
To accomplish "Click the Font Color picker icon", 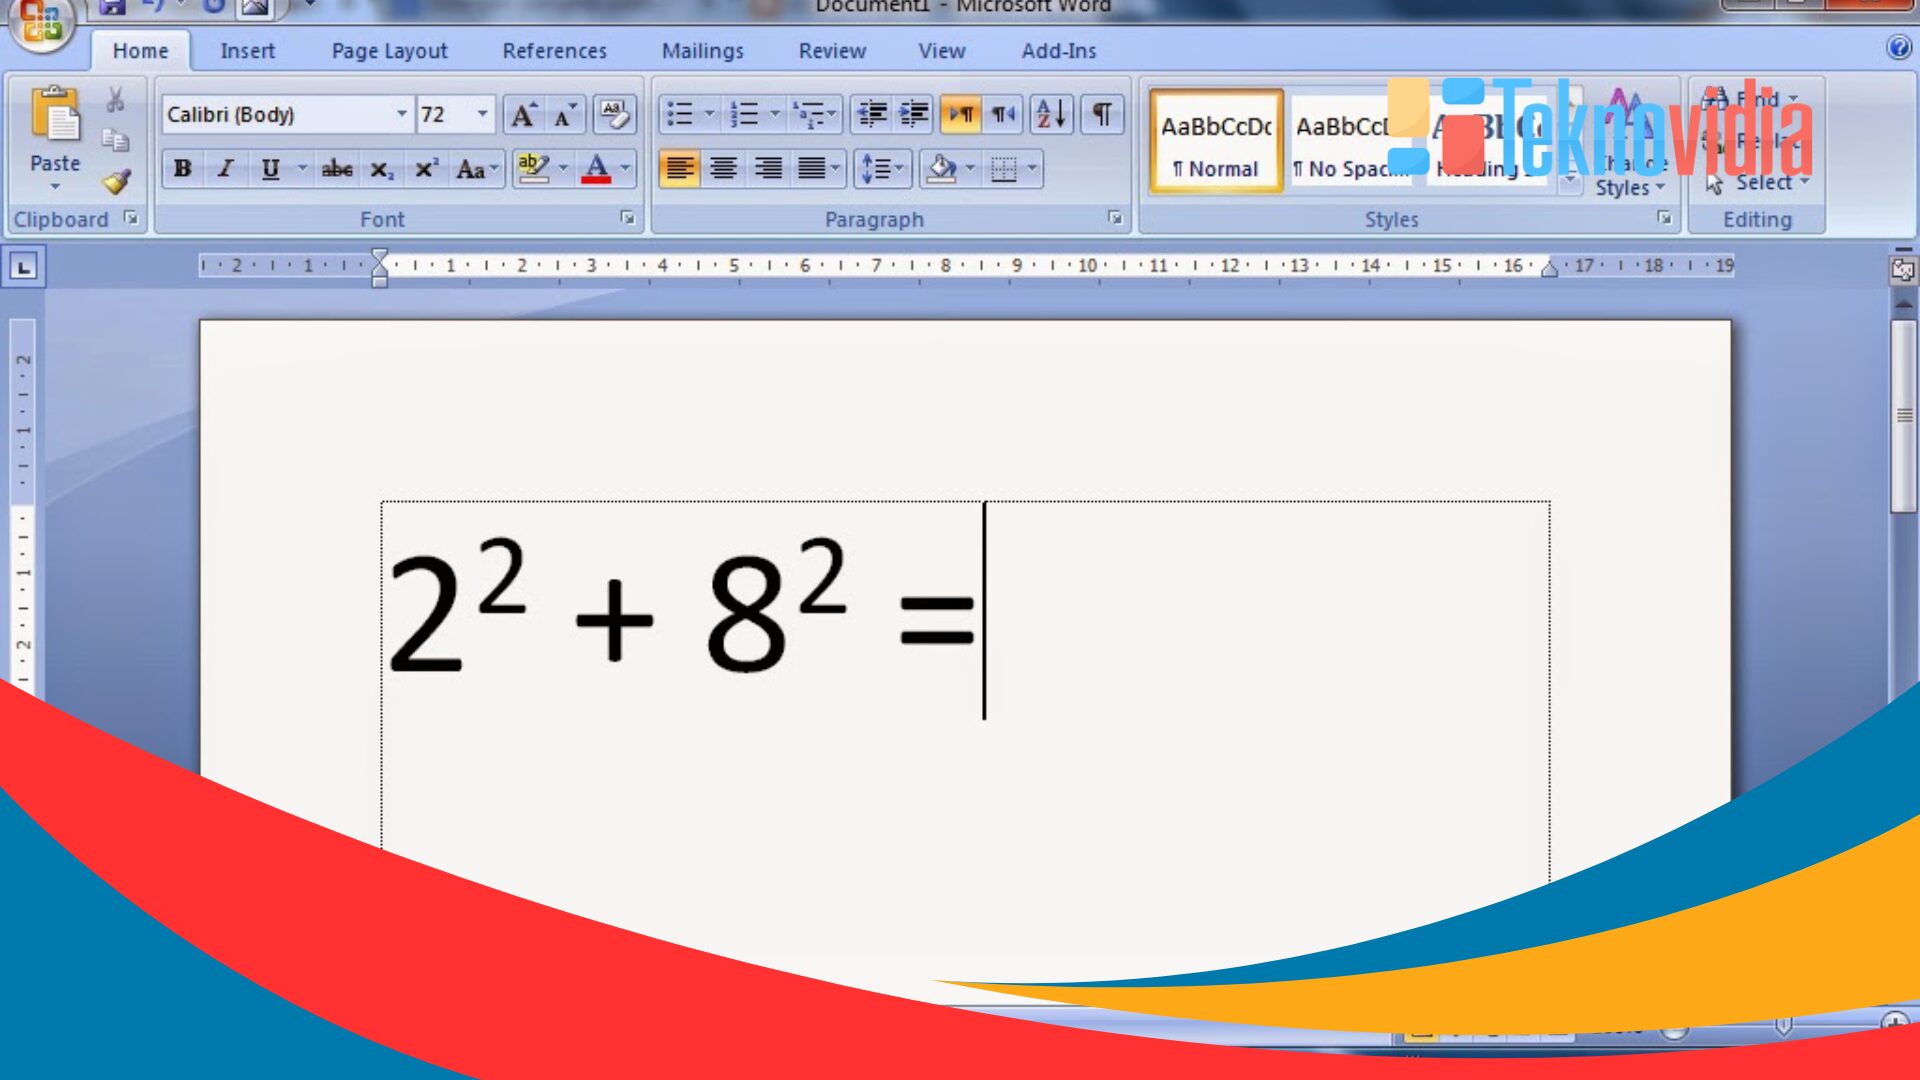I will pyautogui.click(x=624, y=169).
